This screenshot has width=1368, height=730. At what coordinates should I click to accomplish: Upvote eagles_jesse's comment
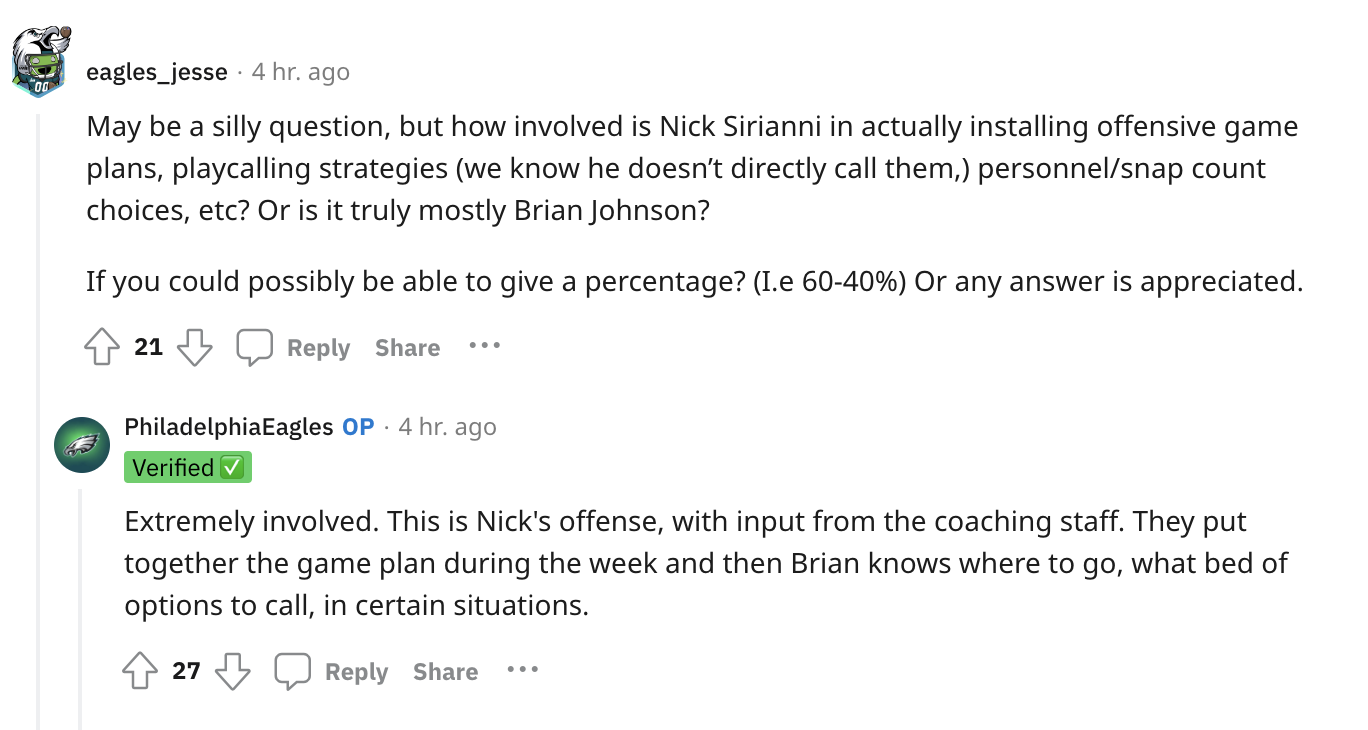[102, 347]
